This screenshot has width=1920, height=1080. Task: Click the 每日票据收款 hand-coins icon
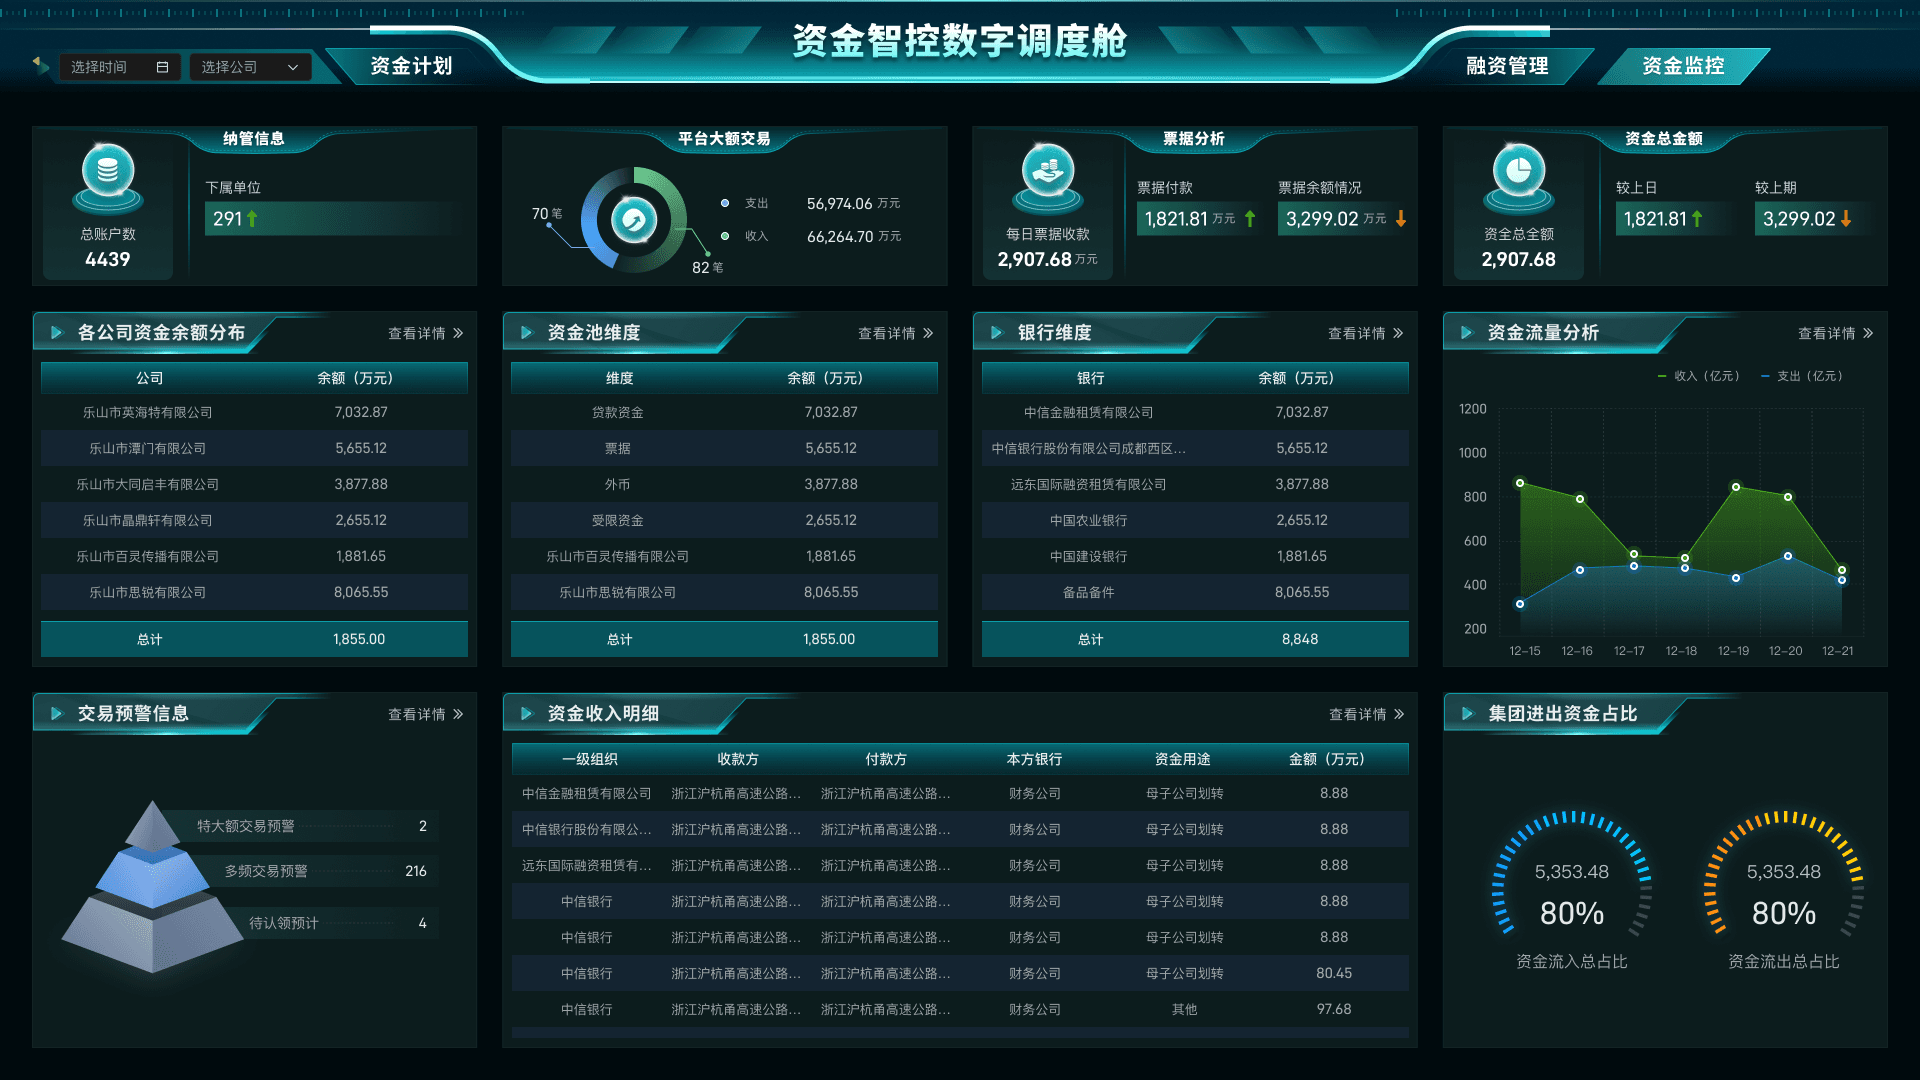point(1047,179)
